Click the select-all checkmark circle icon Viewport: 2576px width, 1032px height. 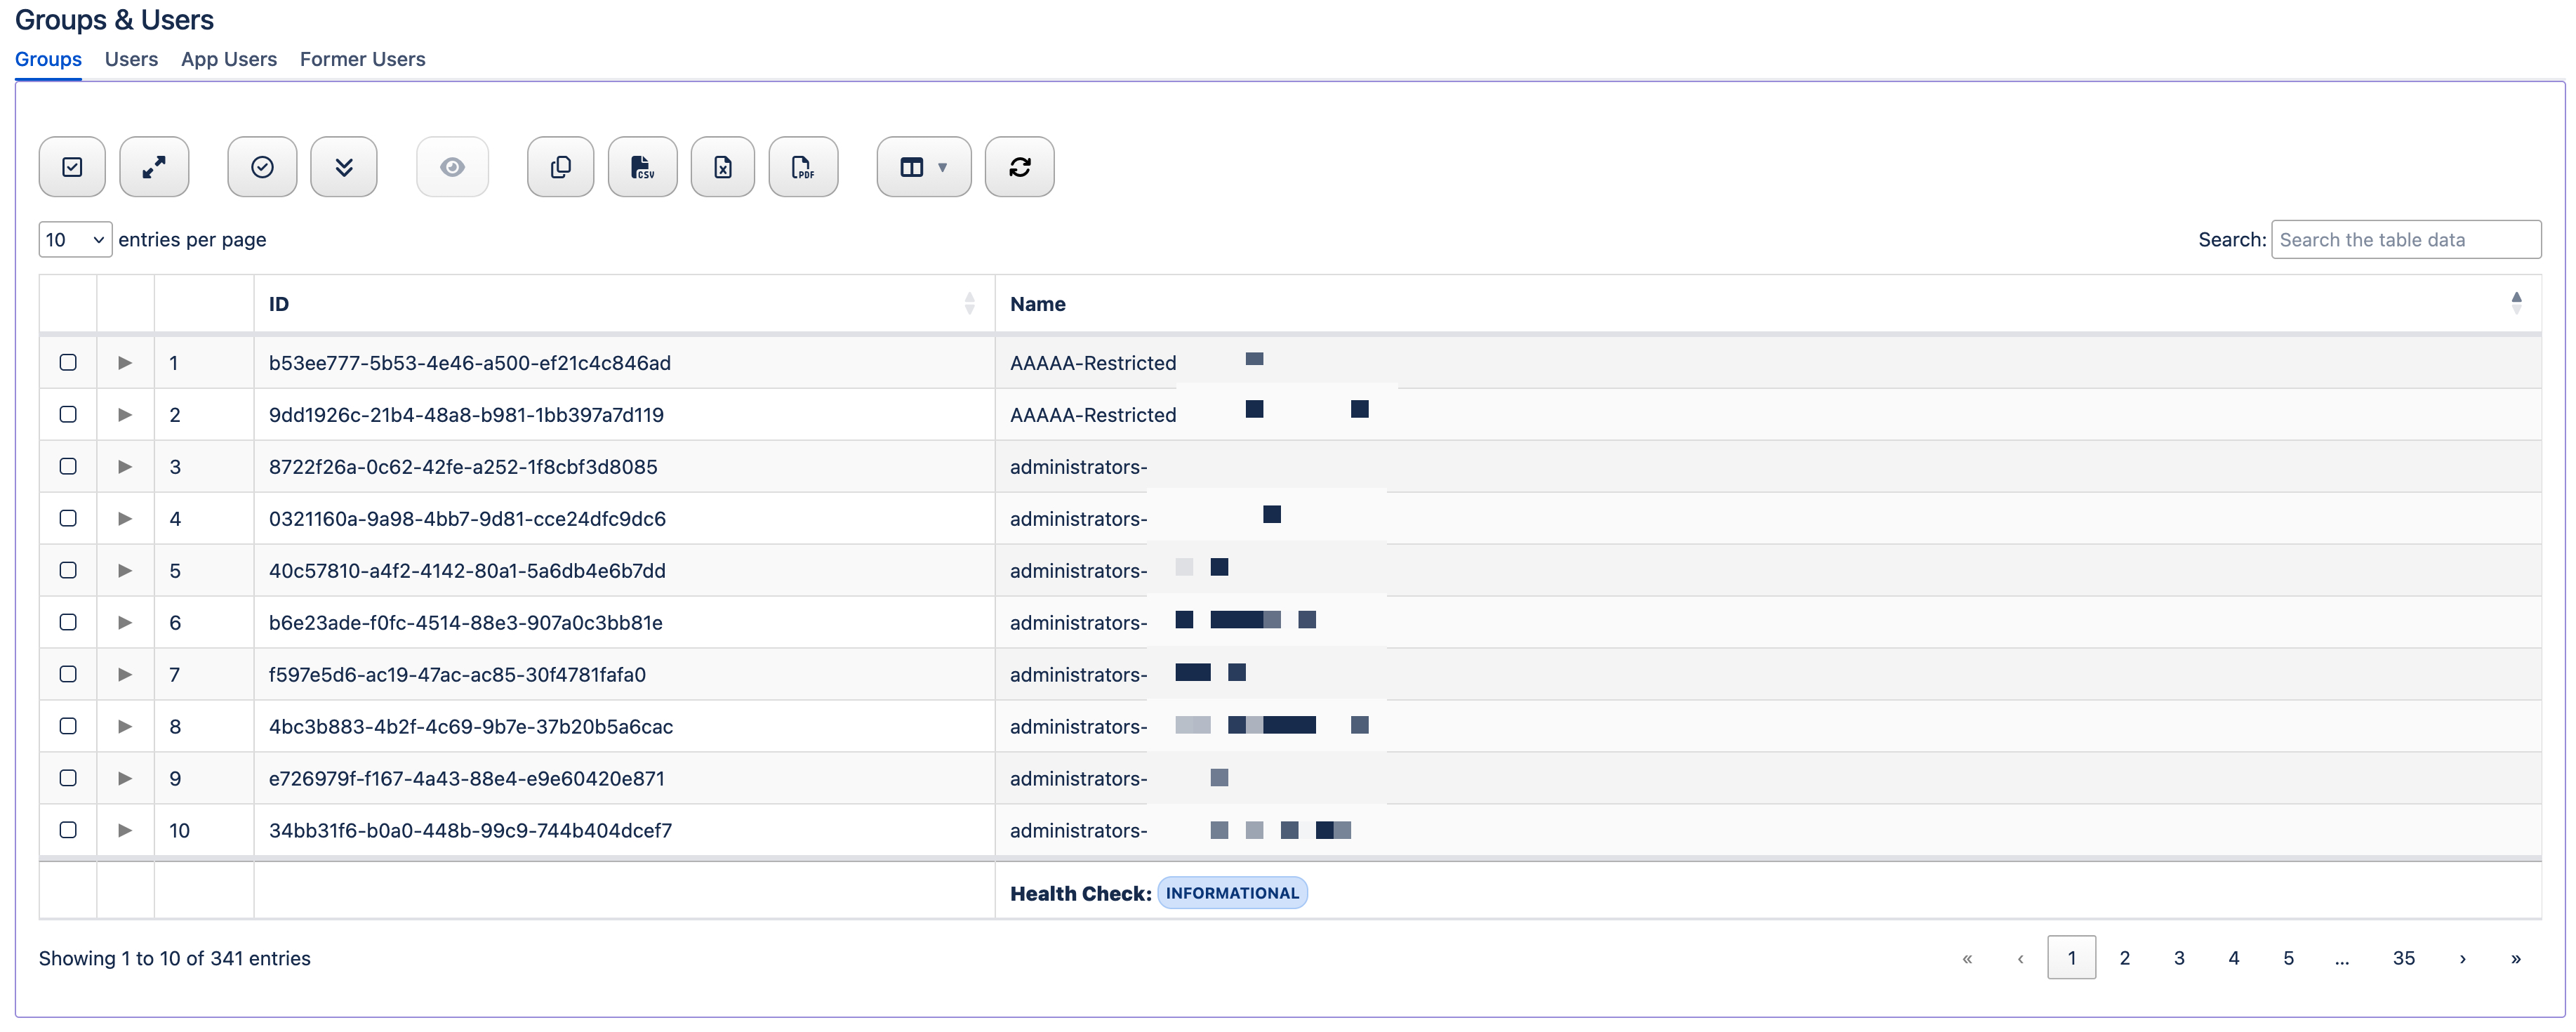262,167
